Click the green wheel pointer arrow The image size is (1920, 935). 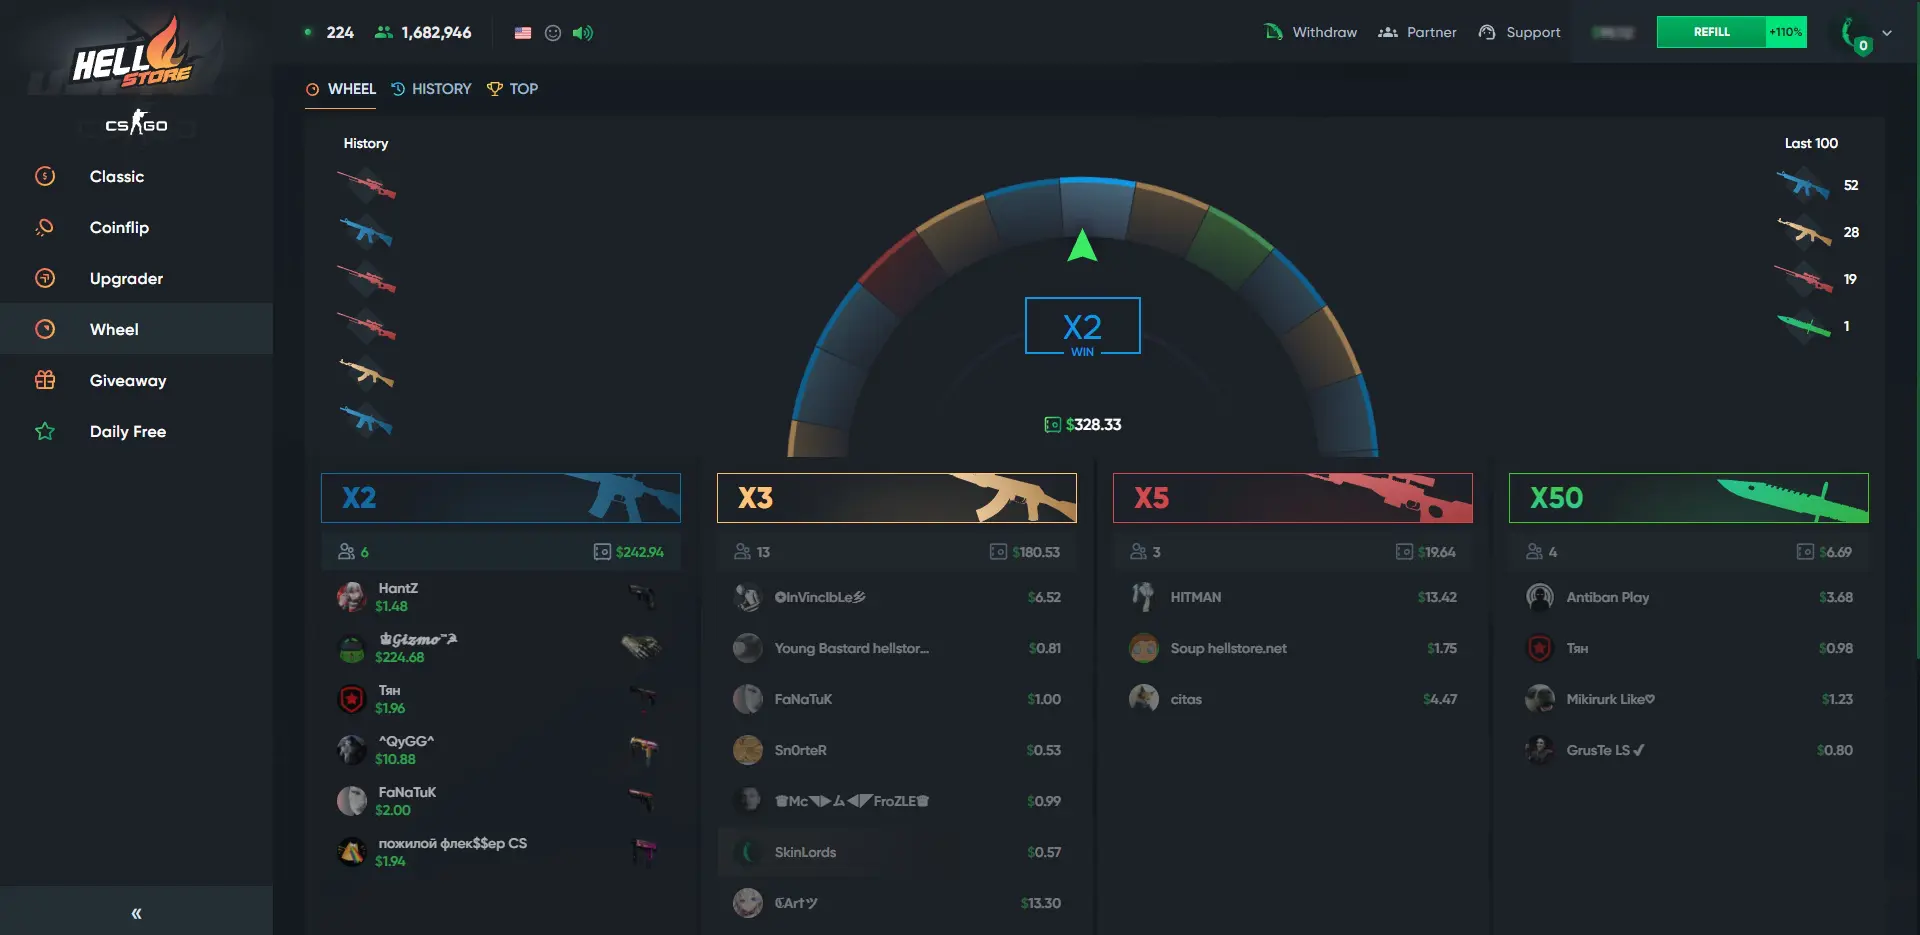pyautogui.click(x=1082, y=245)
